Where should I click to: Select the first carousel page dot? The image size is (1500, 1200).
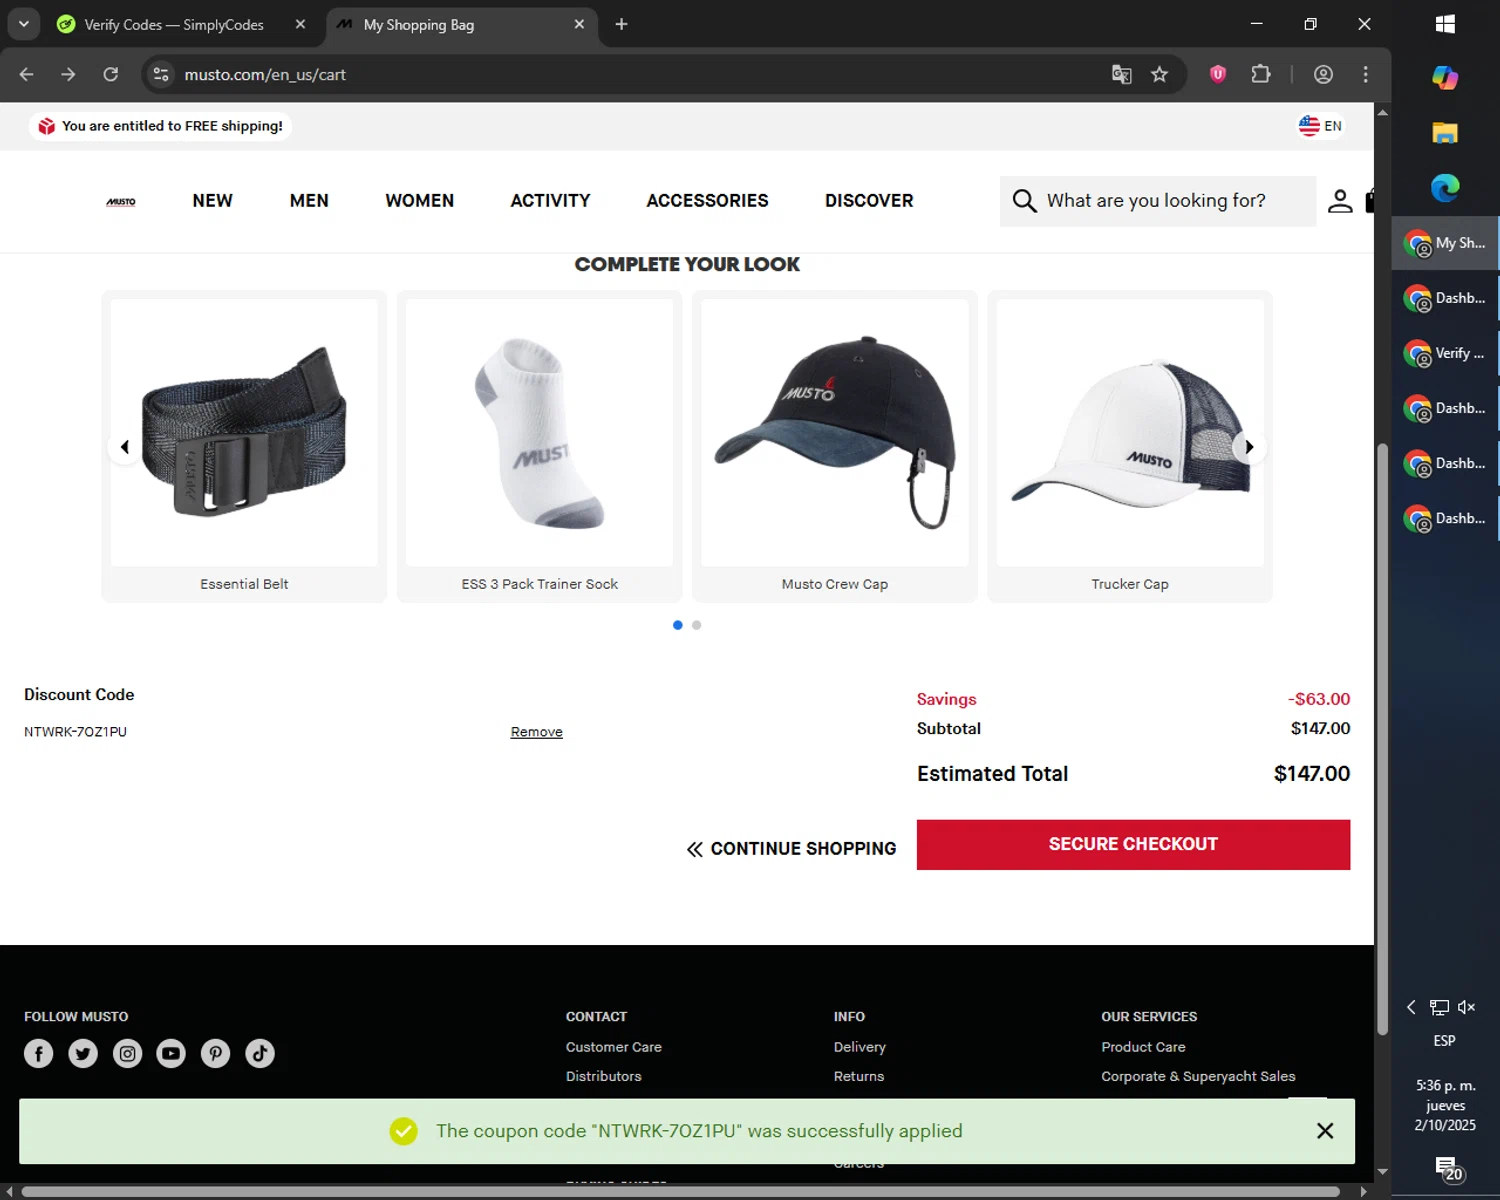678,625
